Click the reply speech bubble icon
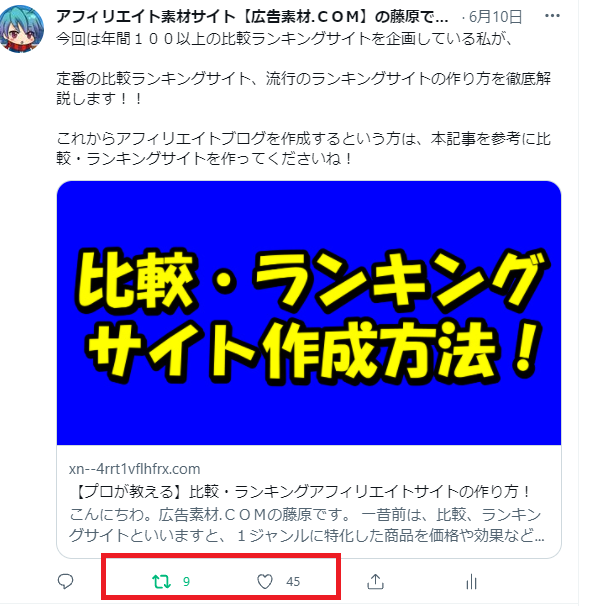Viewport: 591px width, 606px height. [65, 581]
